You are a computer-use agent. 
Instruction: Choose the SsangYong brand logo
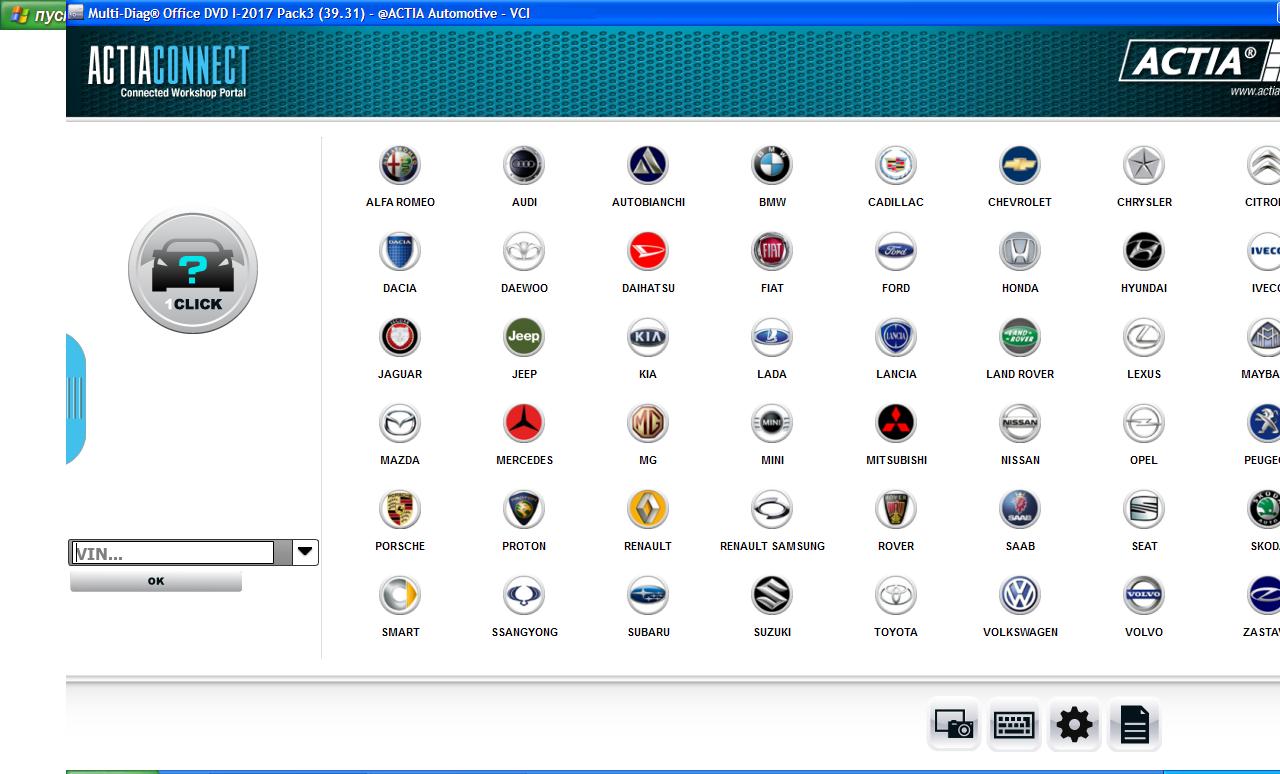[x=524, y=595]
